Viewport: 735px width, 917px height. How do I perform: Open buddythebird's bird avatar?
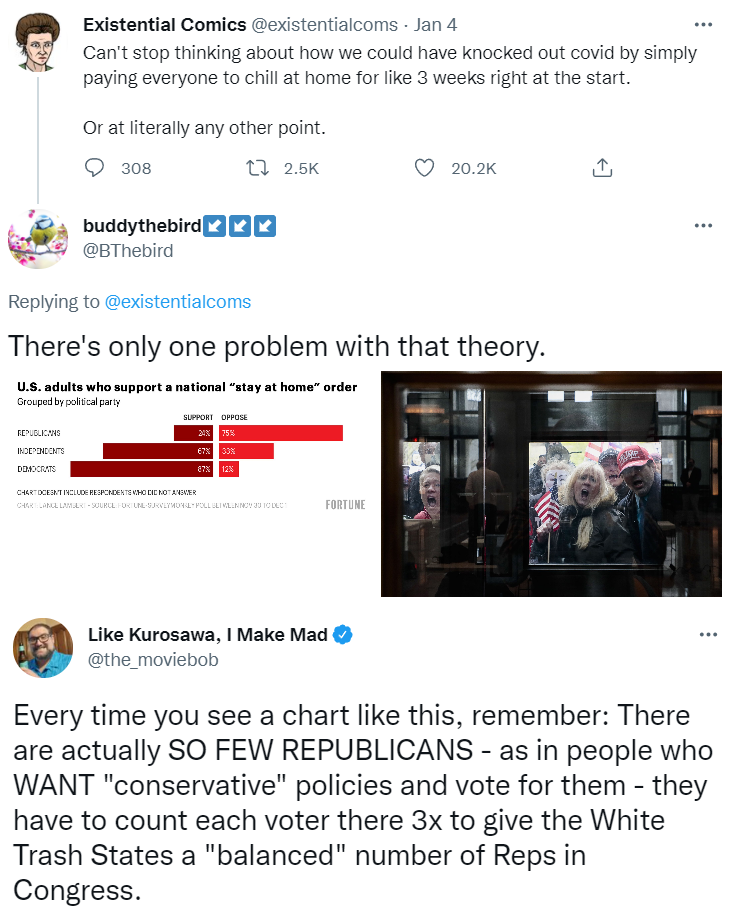38,239
